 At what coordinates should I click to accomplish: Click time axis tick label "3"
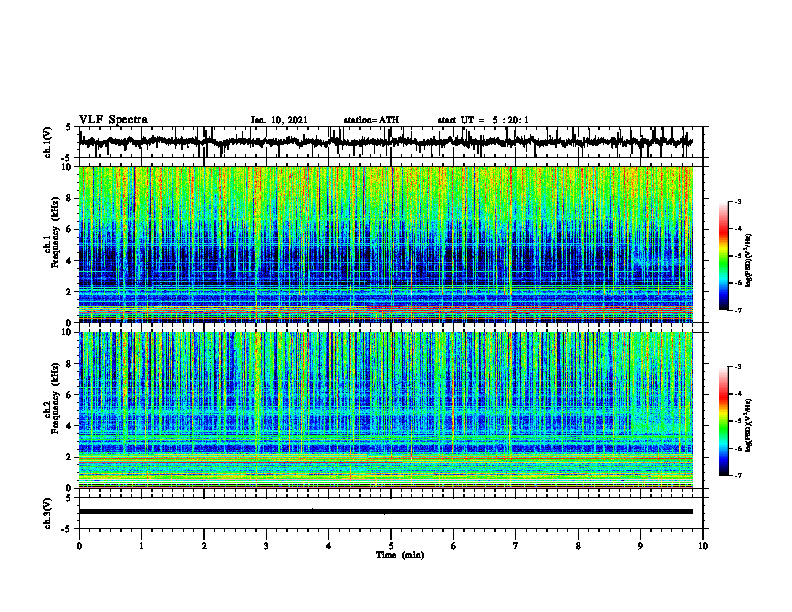pyautogui.click(x=266, y=546)
